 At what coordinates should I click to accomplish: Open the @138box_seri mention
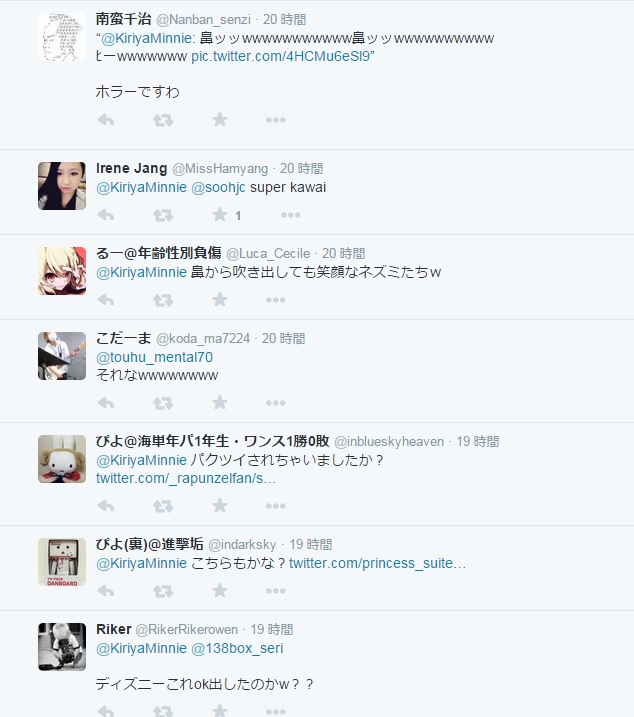237,648
